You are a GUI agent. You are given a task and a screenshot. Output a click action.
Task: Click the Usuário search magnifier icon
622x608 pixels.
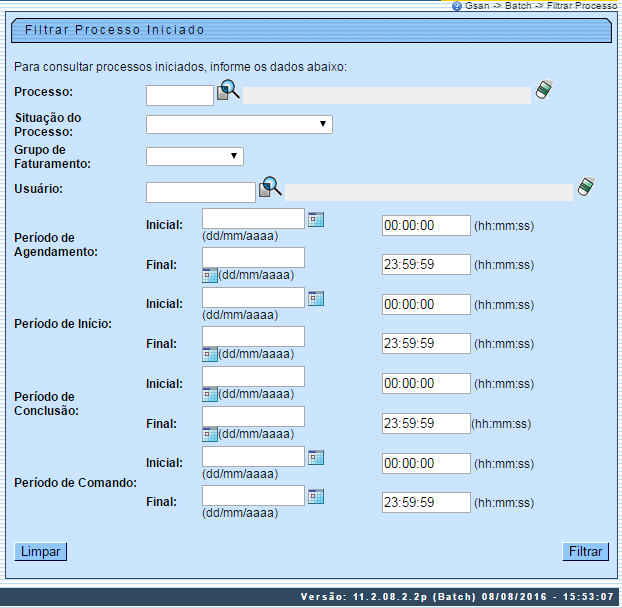pyautogui.click(x=271, y=187)
